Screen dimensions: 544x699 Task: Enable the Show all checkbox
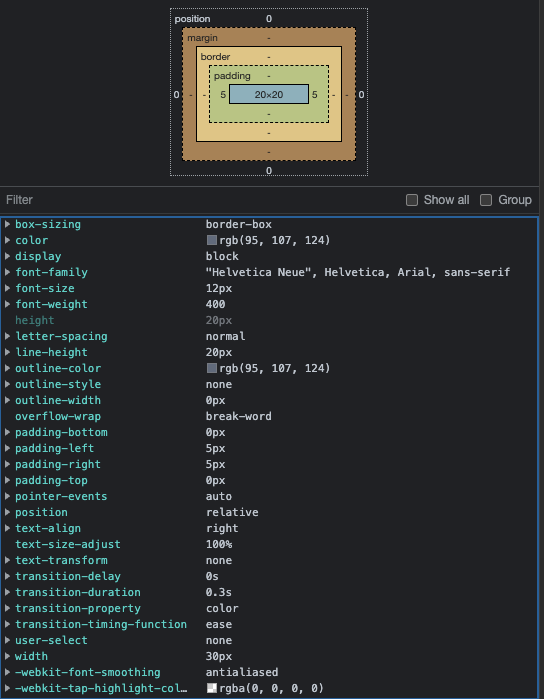412,200
